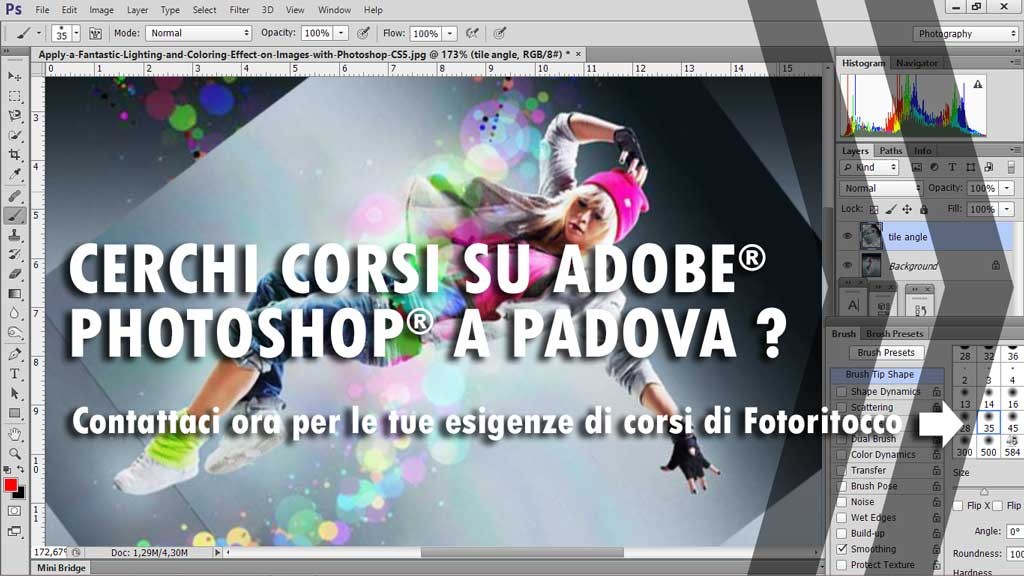Click Lock transparent pixels icon
Screen dimensions: 1024x576
click(x=874, y=210)
